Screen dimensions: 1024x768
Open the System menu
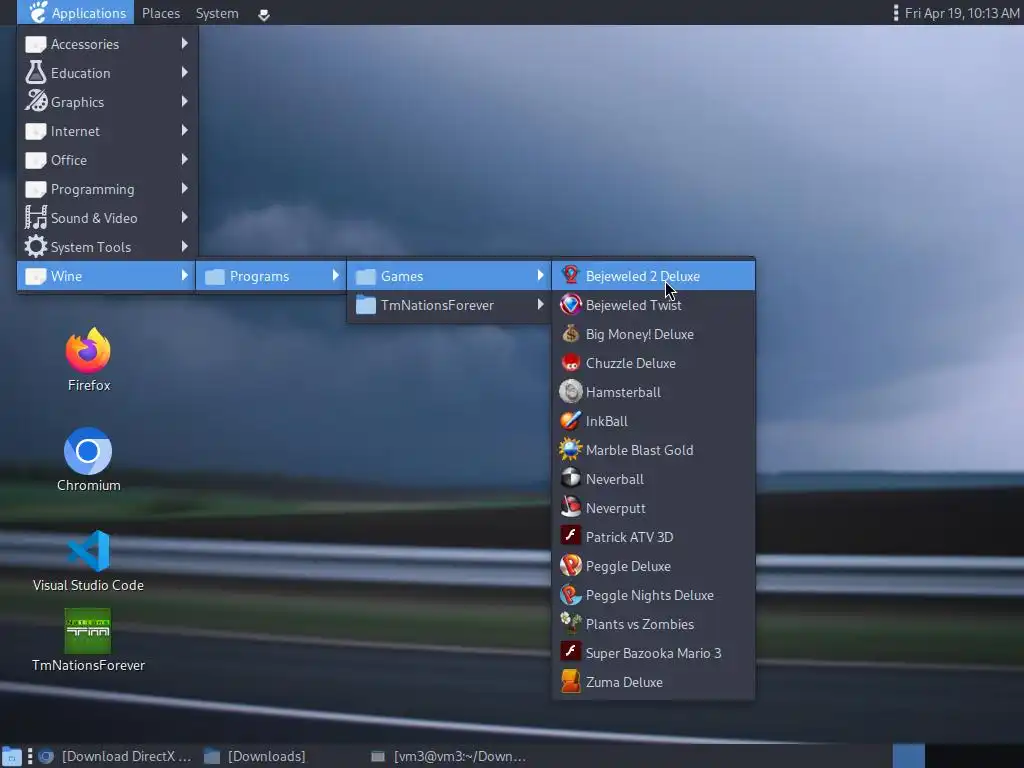[x=217, y=13]
